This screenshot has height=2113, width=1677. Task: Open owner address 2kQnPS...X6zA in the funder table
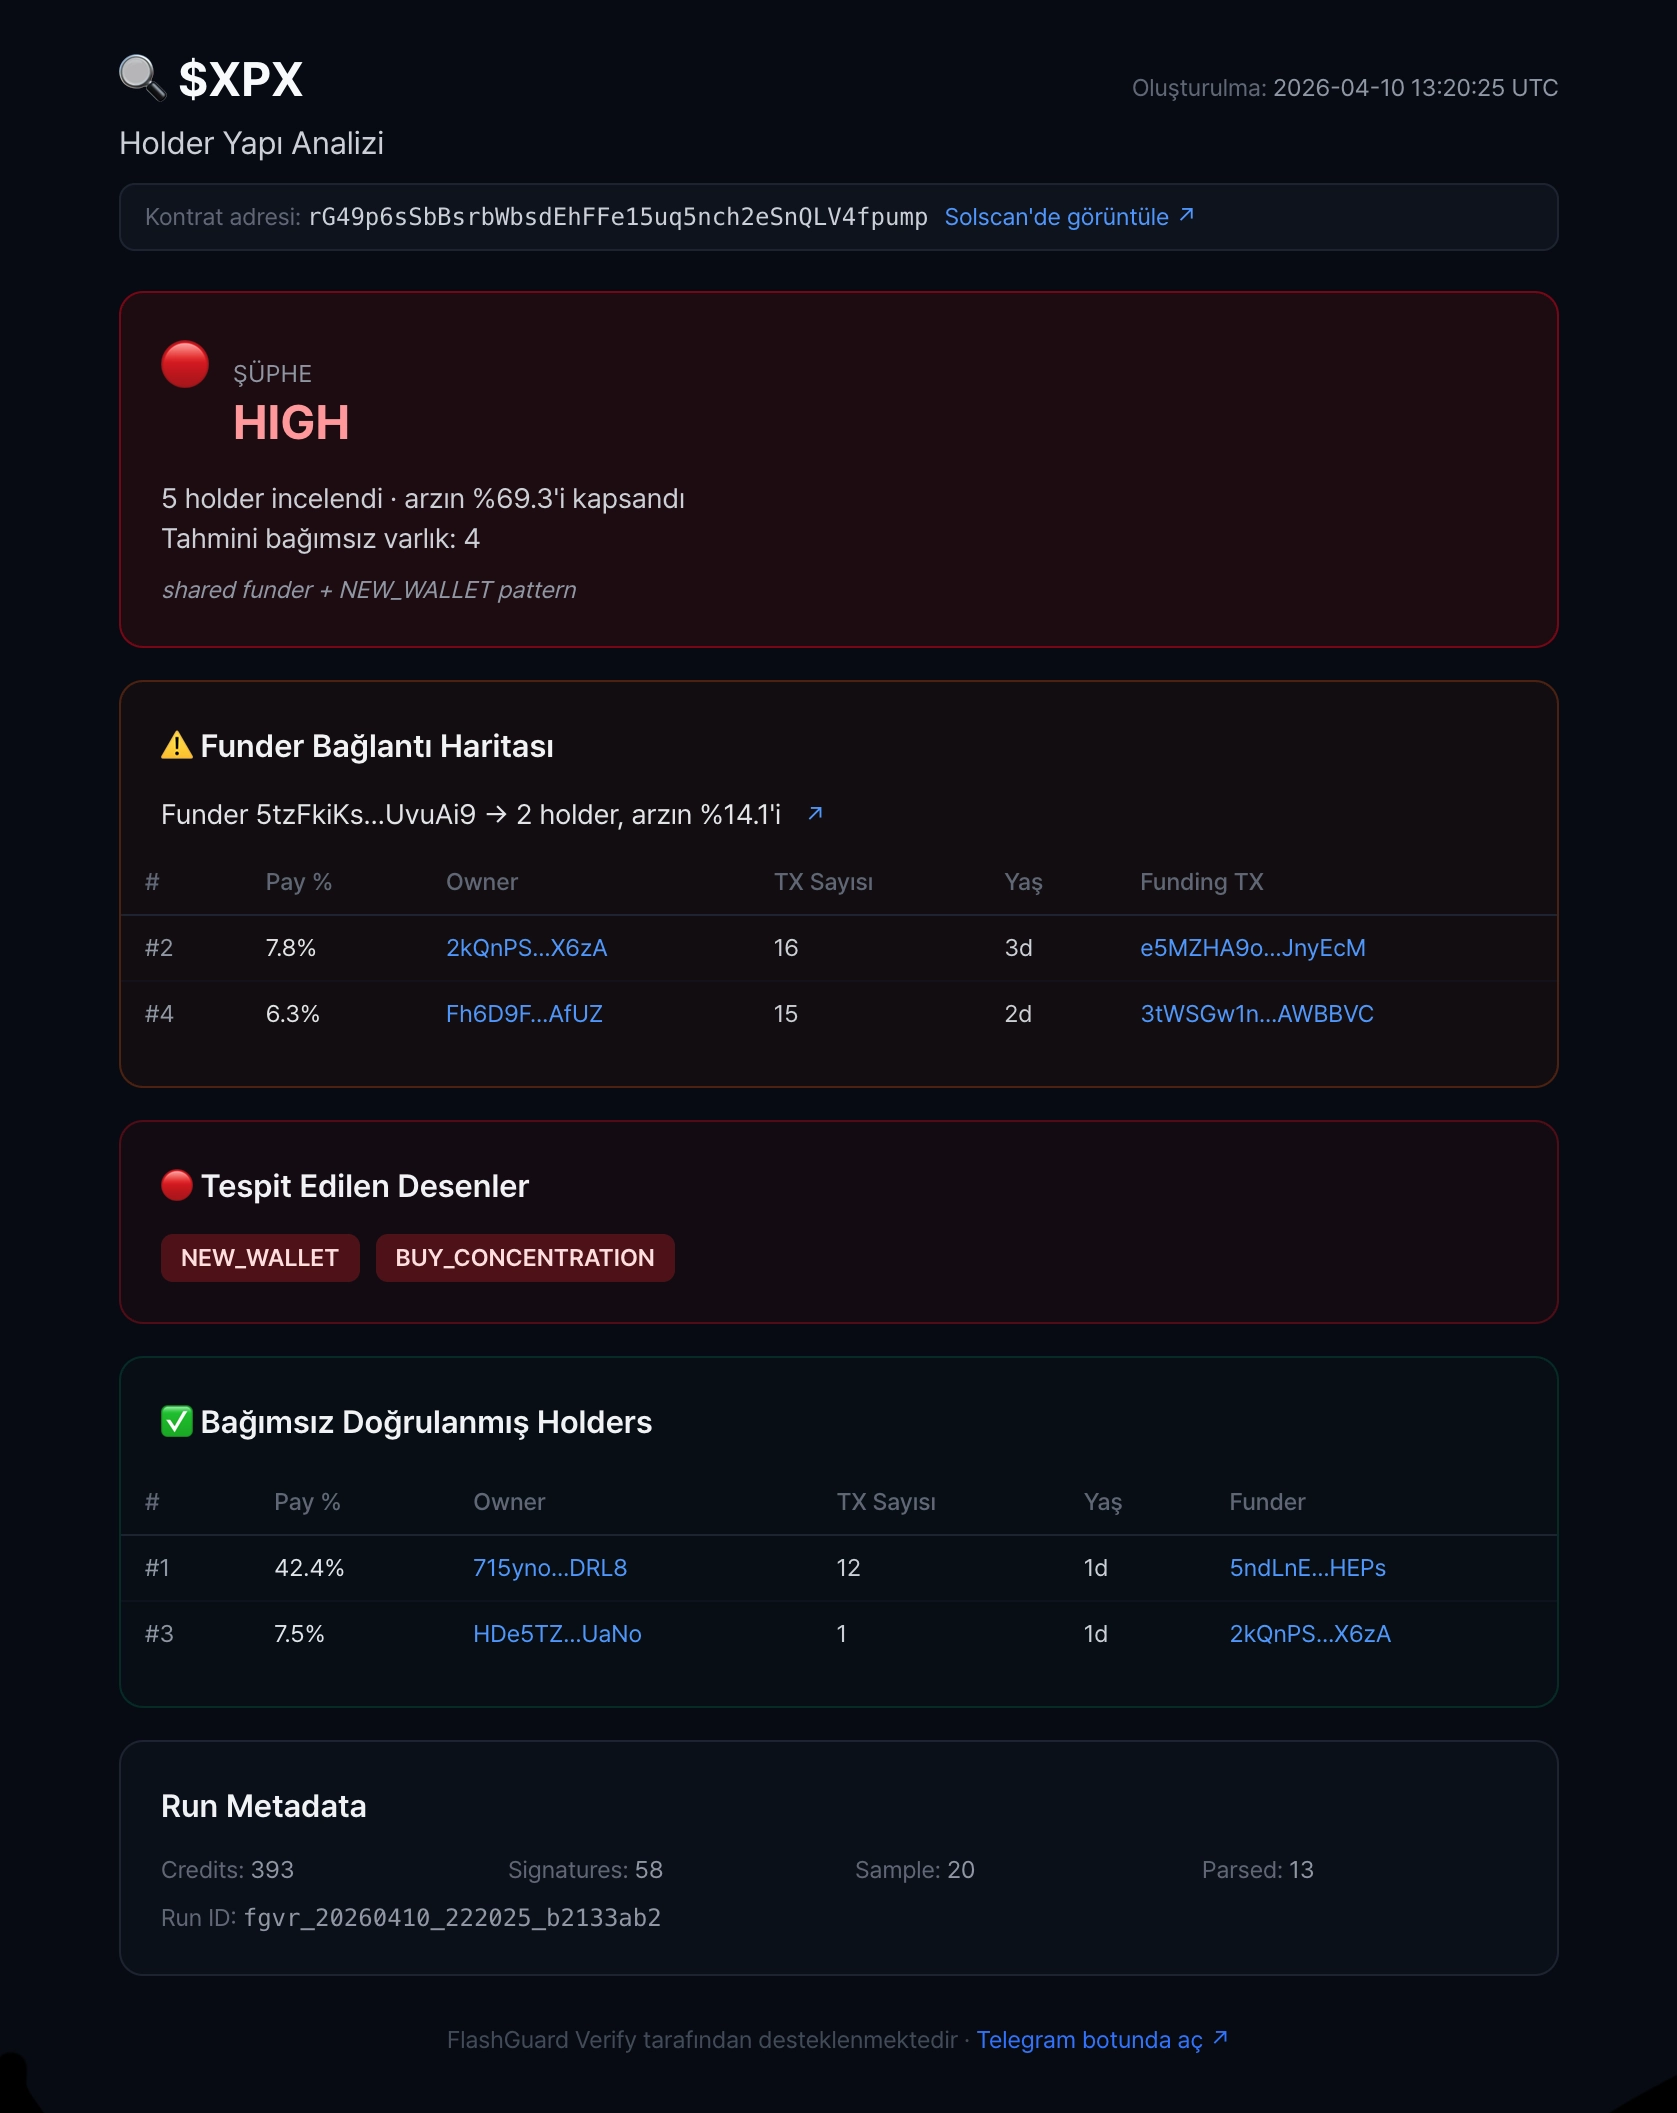[526, 948]
